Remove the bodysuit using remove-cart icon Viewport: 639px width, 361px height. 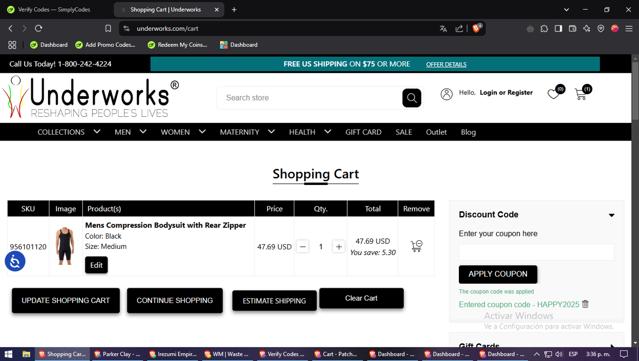pyautogui.click(x=416, y=246)
